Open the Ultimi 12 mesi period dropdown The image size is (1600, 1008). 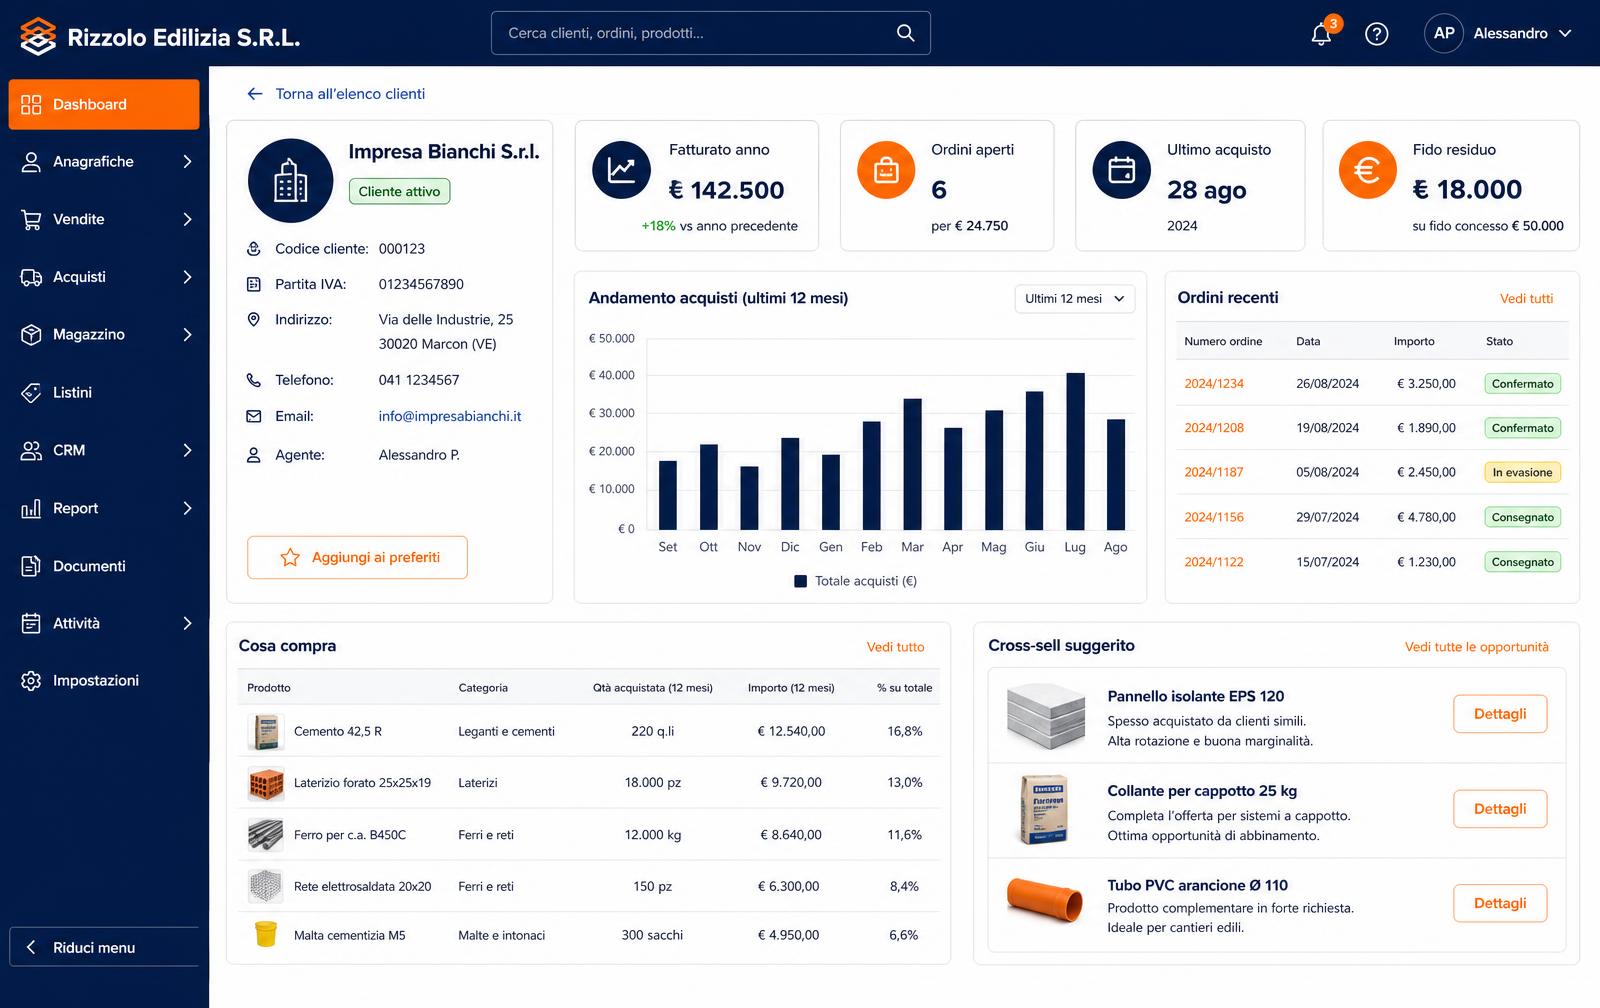(1075, 299)
